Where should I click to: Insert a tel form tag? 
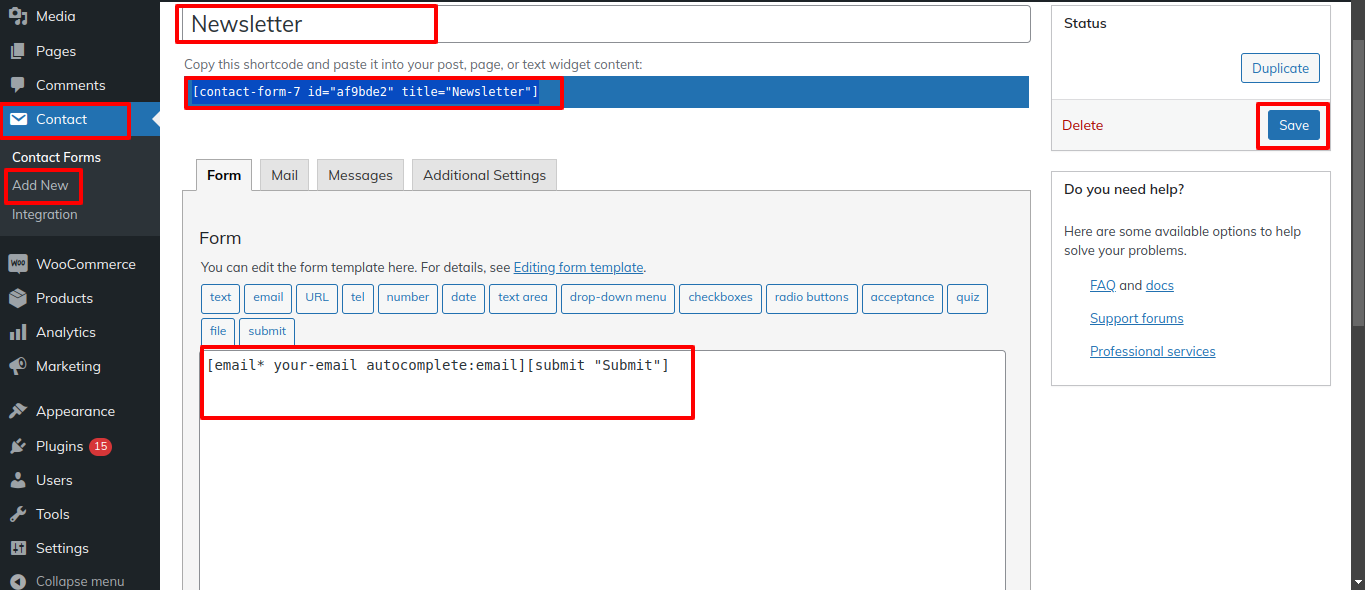pos(358,298)
